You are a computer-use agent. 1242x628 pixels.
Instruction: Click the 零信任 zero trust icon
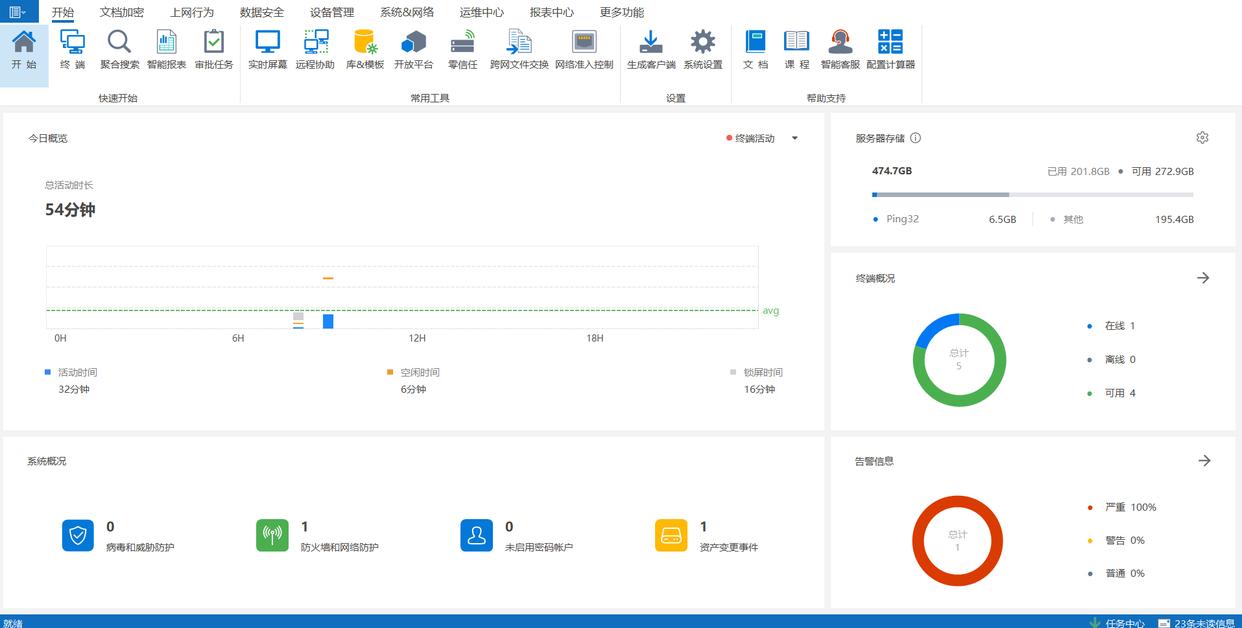[462, 50]
